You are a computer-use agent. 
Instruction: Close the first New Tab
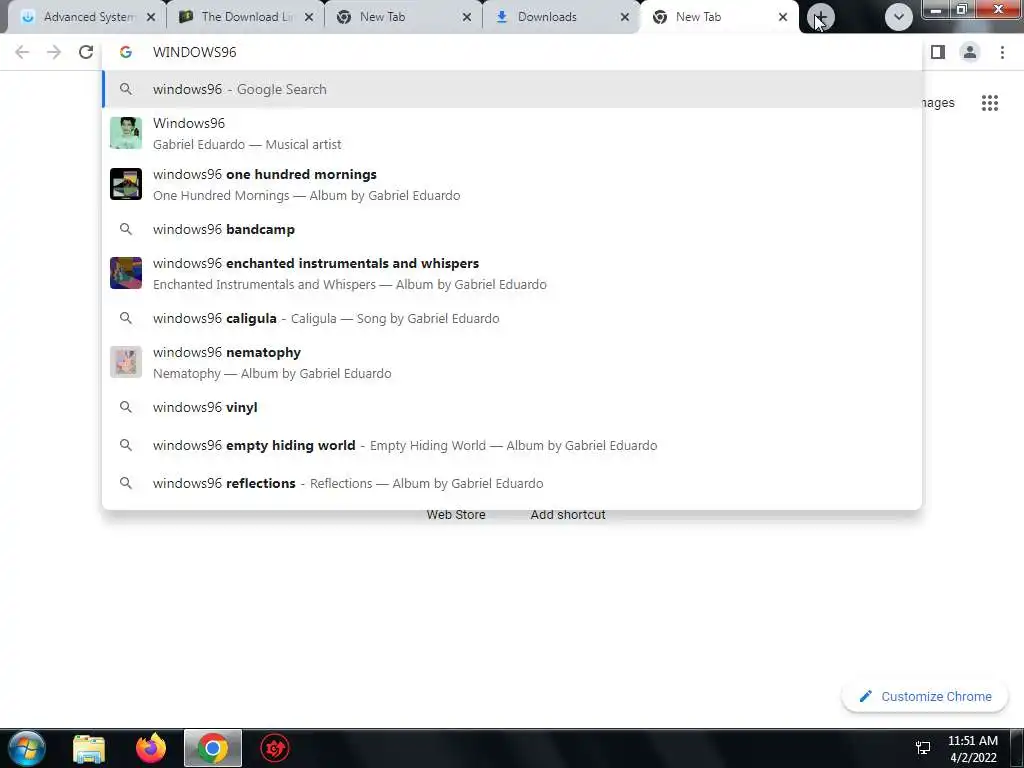467,17
